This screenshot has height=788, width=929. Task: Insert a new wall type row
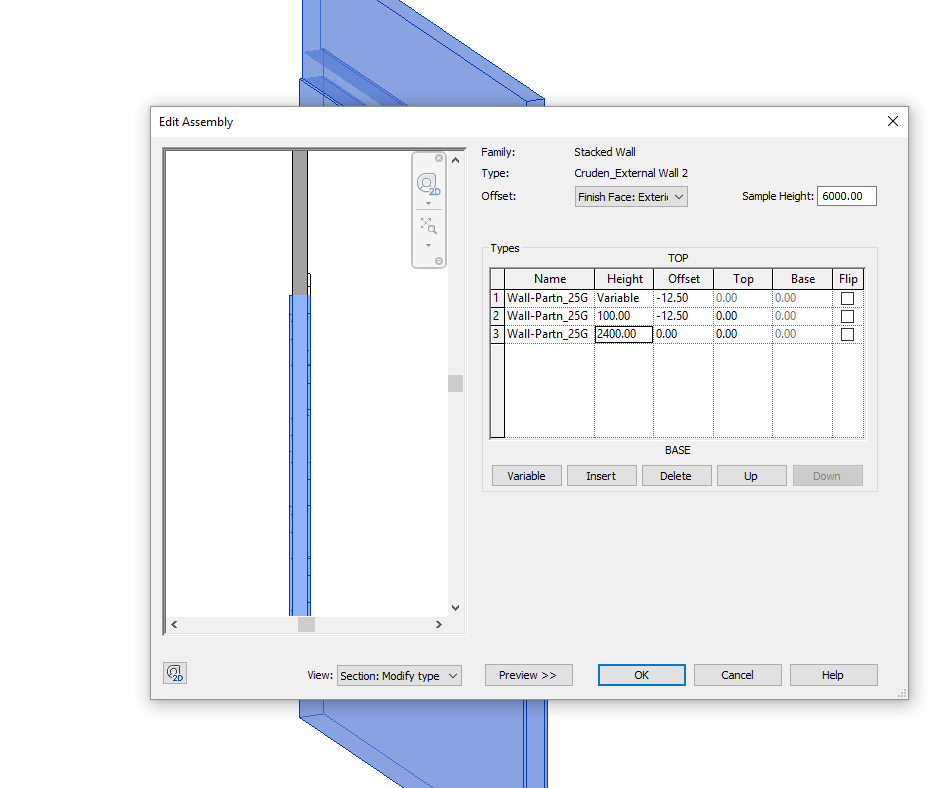[601, 475]
